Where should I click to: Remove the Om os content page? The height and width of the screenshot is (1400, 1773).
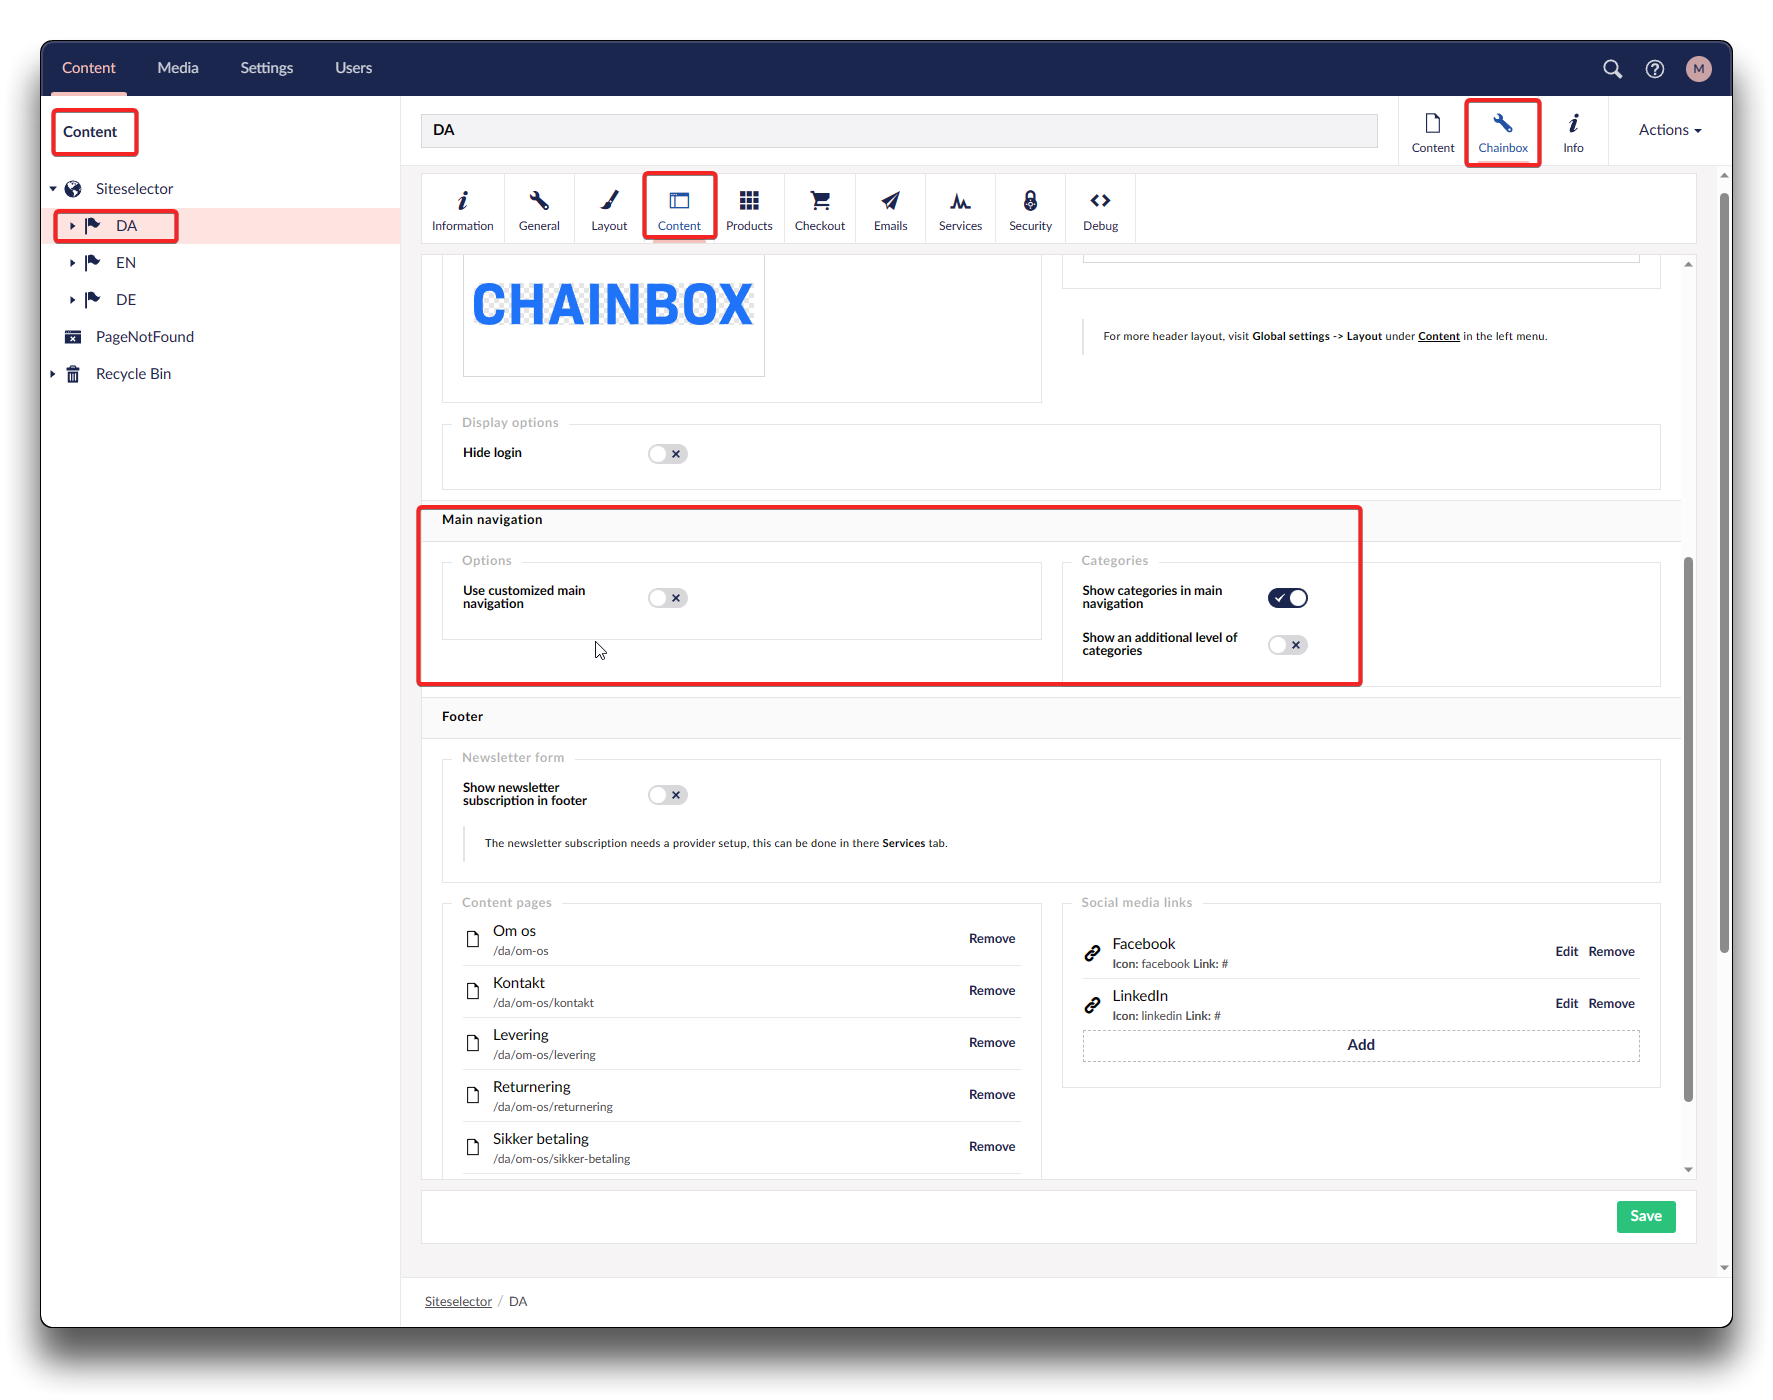tap(992, 939)
